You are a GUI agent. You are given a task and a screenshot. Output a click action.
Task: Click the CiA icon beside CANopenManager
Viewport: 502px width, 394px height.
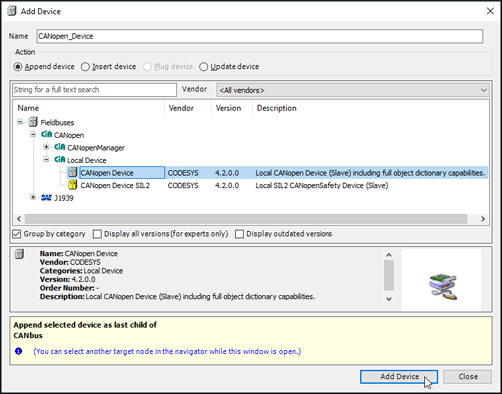[x=60, y=147]
